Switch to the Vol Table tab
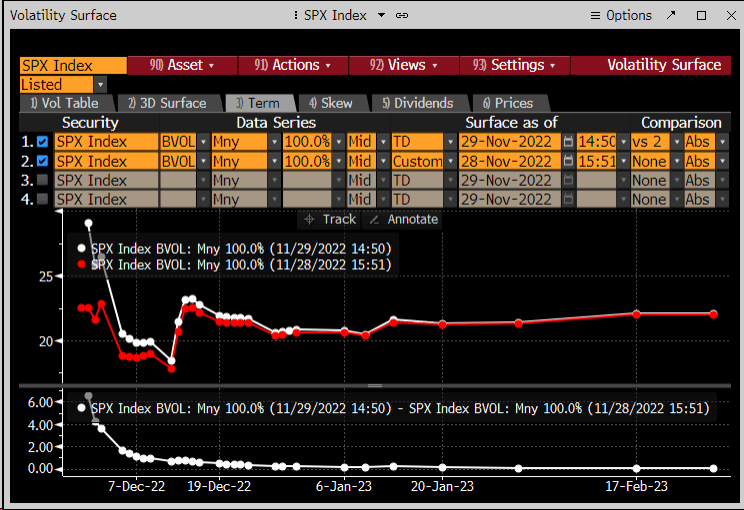Screen dimensions: 744x510 coord(65,103)
